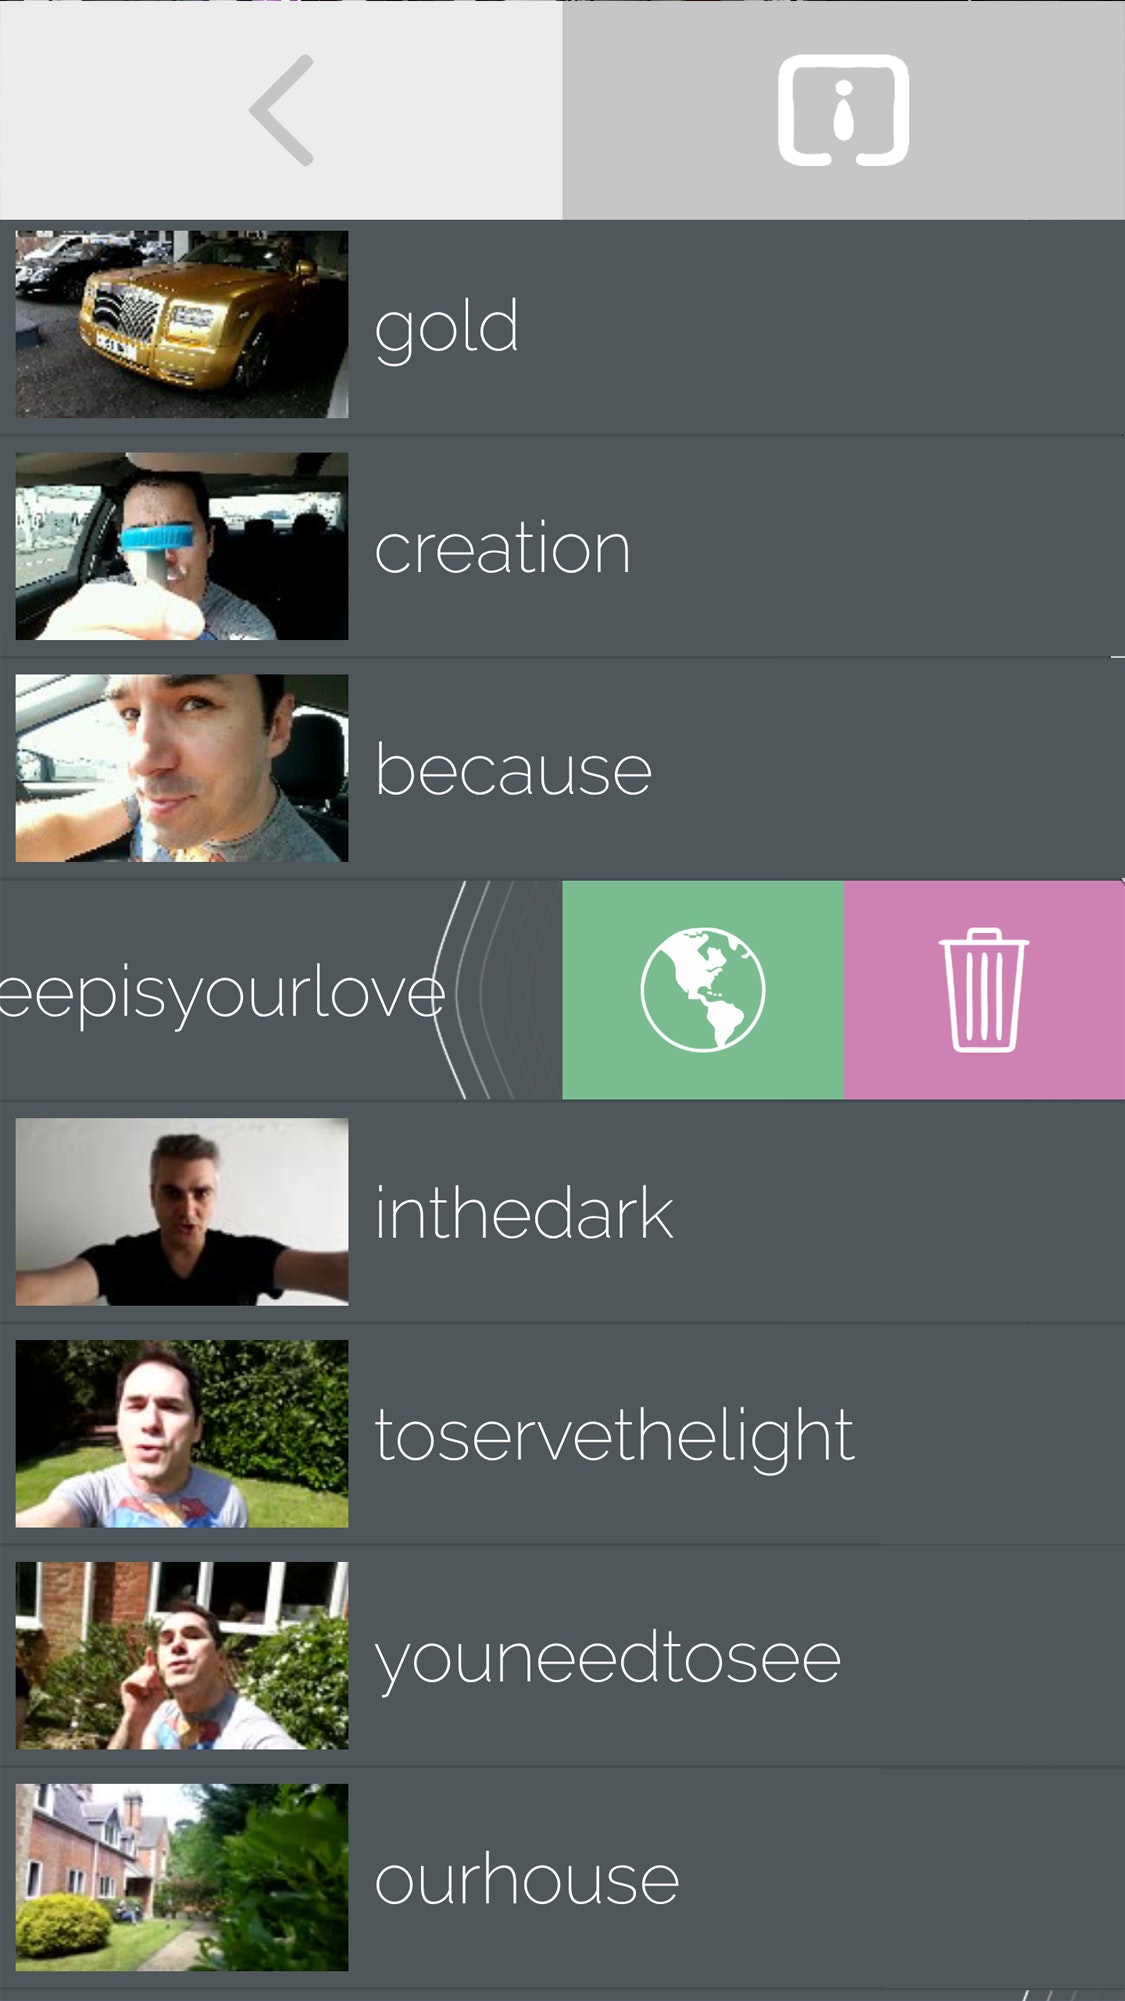Select the "creation" label

503,548
